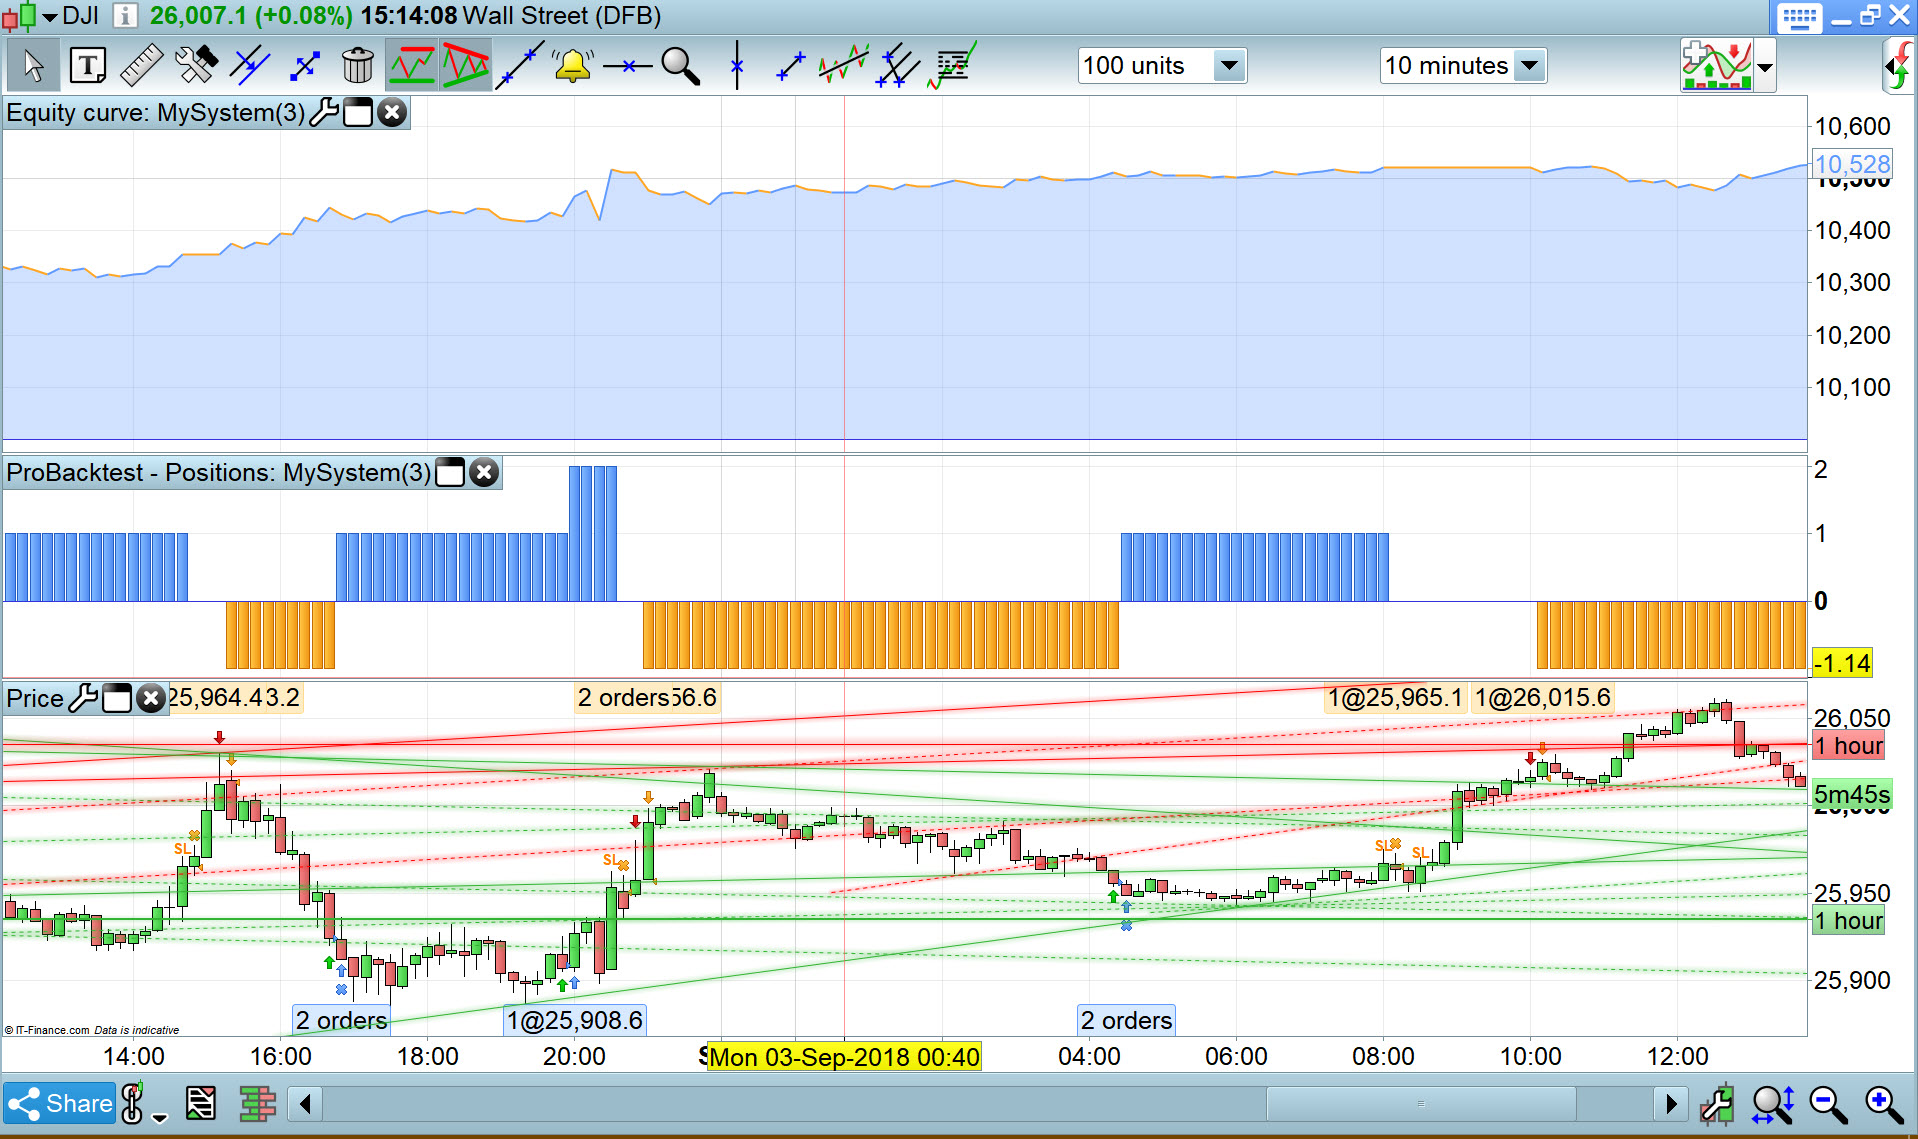Select the regression line tool
Viewport: 1918px width, 1139px height.
(x=843, y=66)
